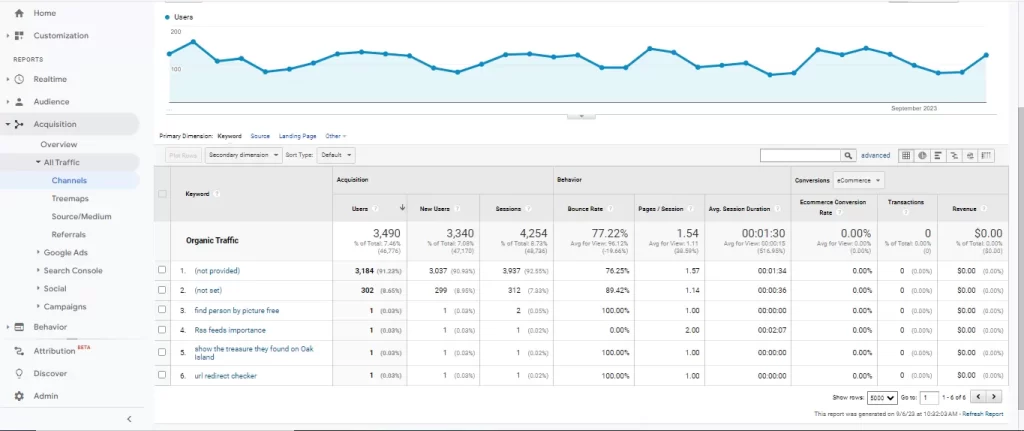Select the data table view icon
The height and width of the screenshot is (431, 1024).
coord(906,156)
